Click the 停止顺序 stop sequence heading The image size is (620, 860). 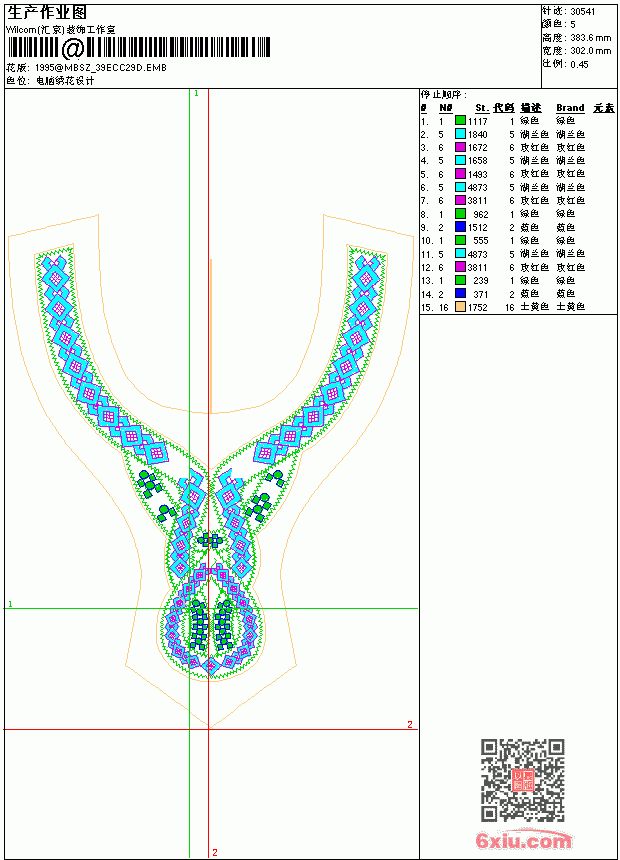click(x=444, y=95)
